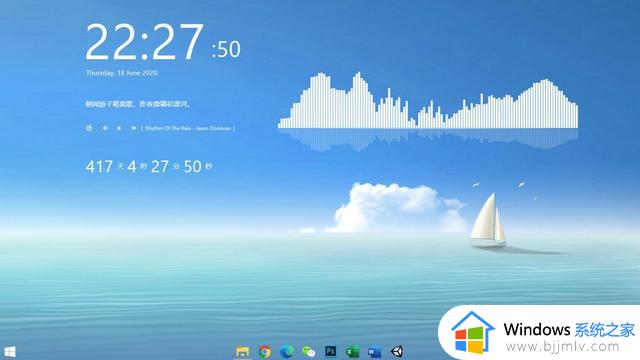Skip to the previous track
The height and width of the screenshot is (360, 640).
[104, 128]
